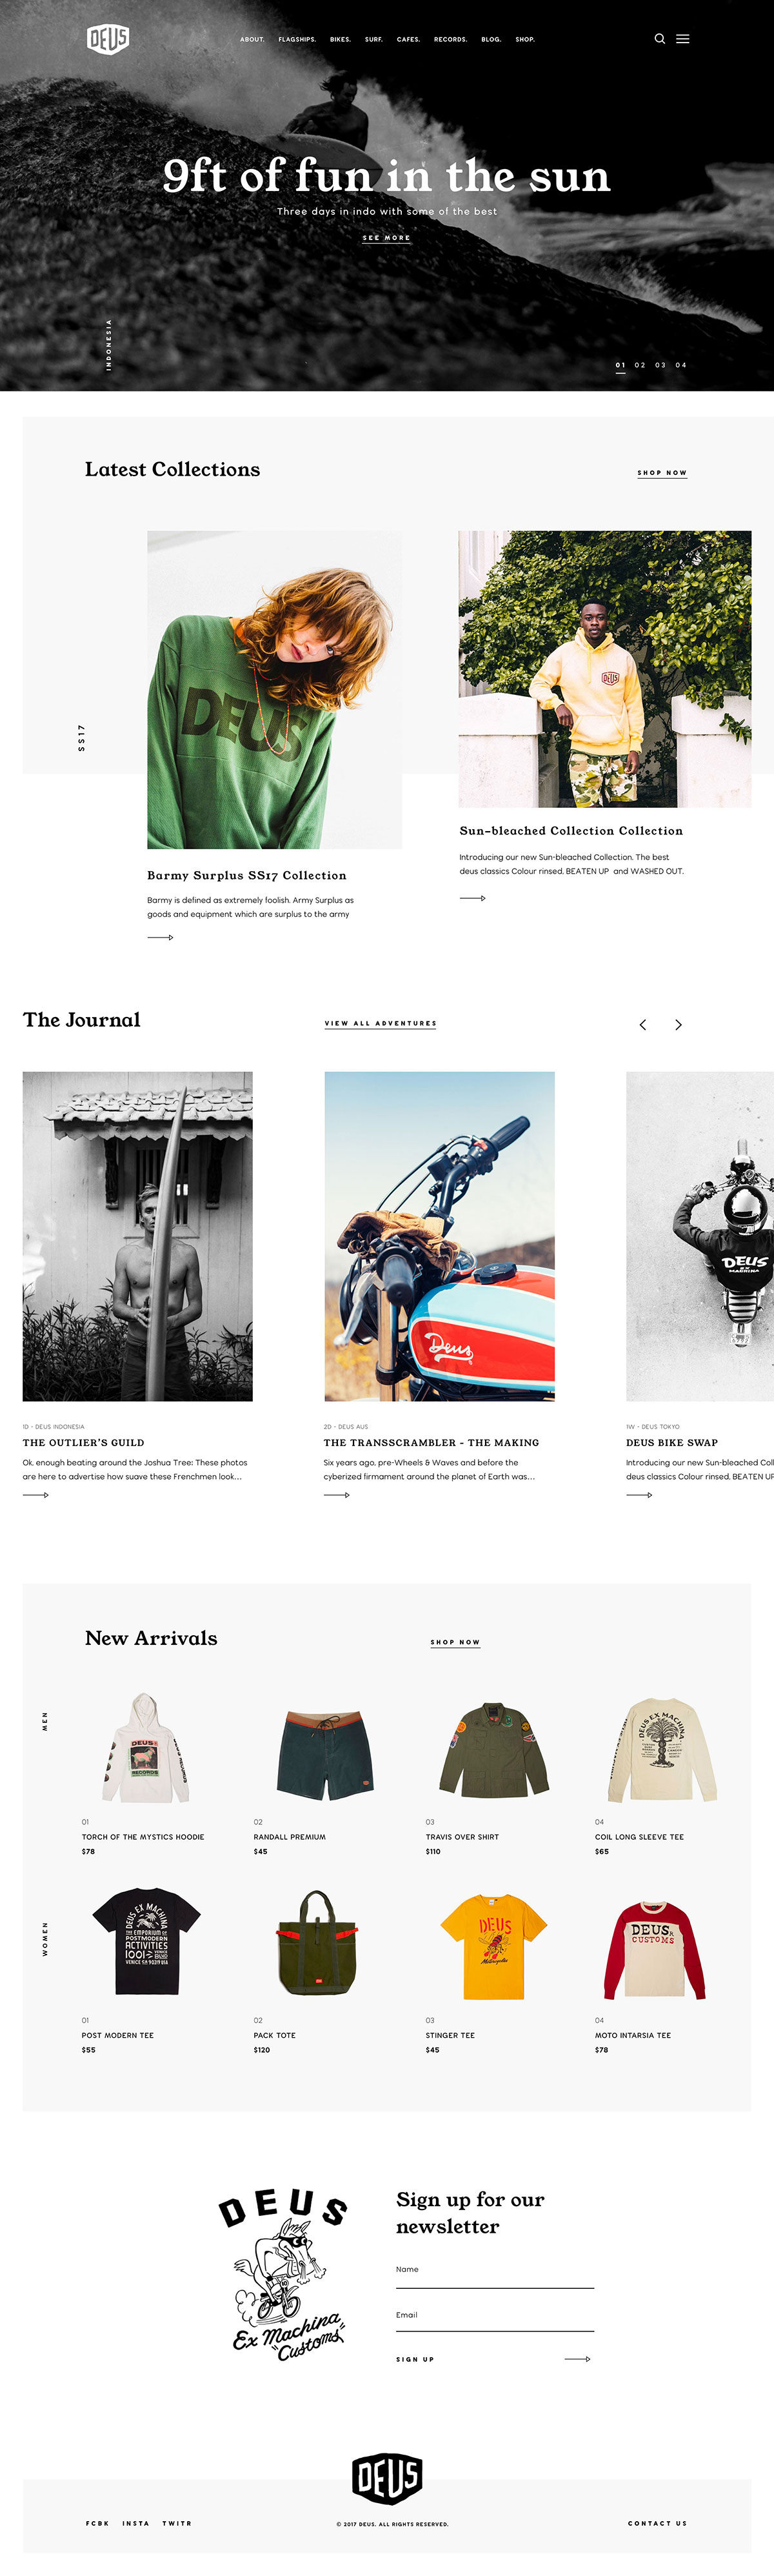This screenshot has width=774, height=2576.
Task: Click the Deus shield logo in header
Action: [x=108, y=39]
